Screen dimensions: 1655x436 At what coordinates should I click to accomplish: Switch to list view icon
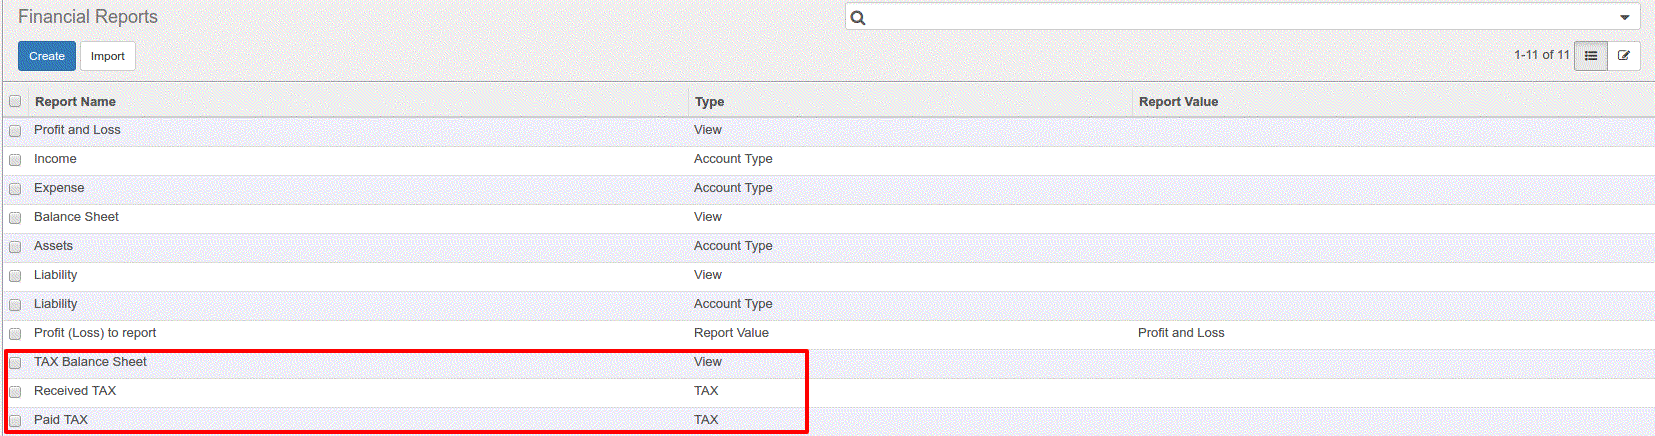point(1591,56)
